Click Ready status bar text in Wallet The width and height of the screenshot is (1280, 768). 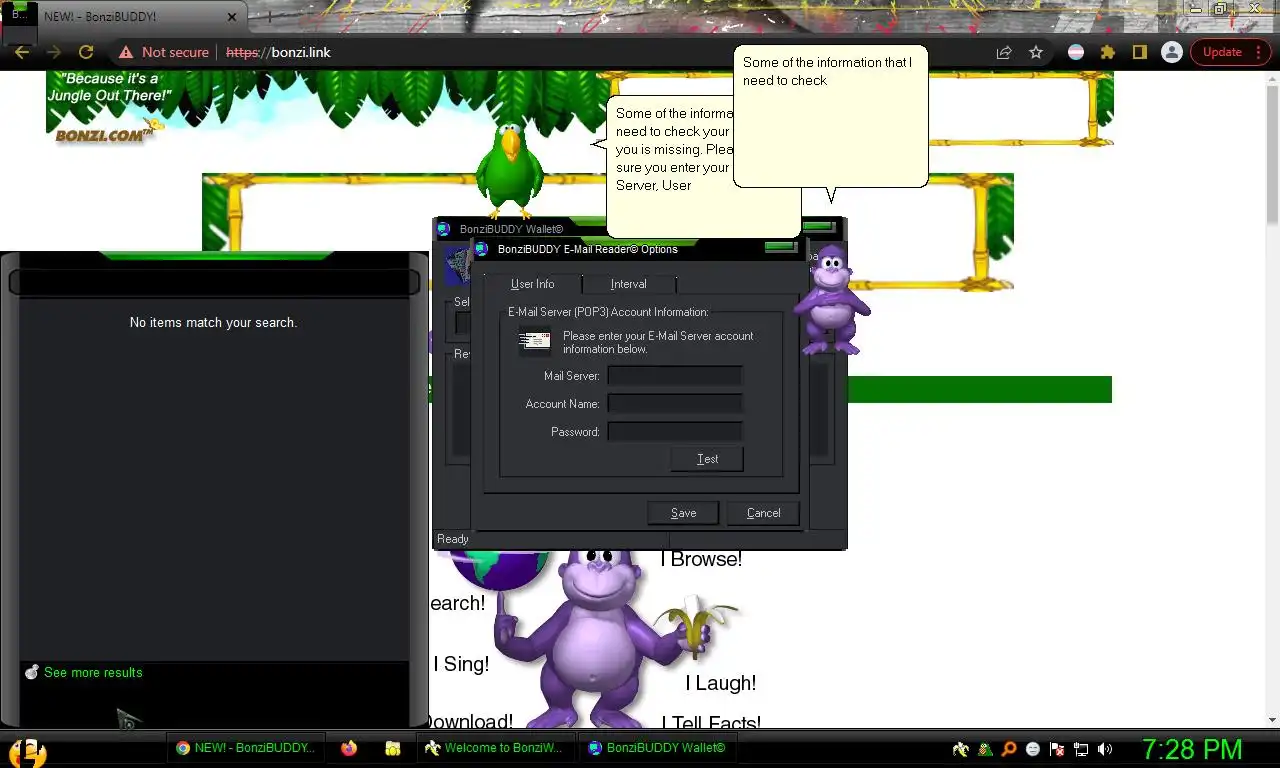point(452,539)
